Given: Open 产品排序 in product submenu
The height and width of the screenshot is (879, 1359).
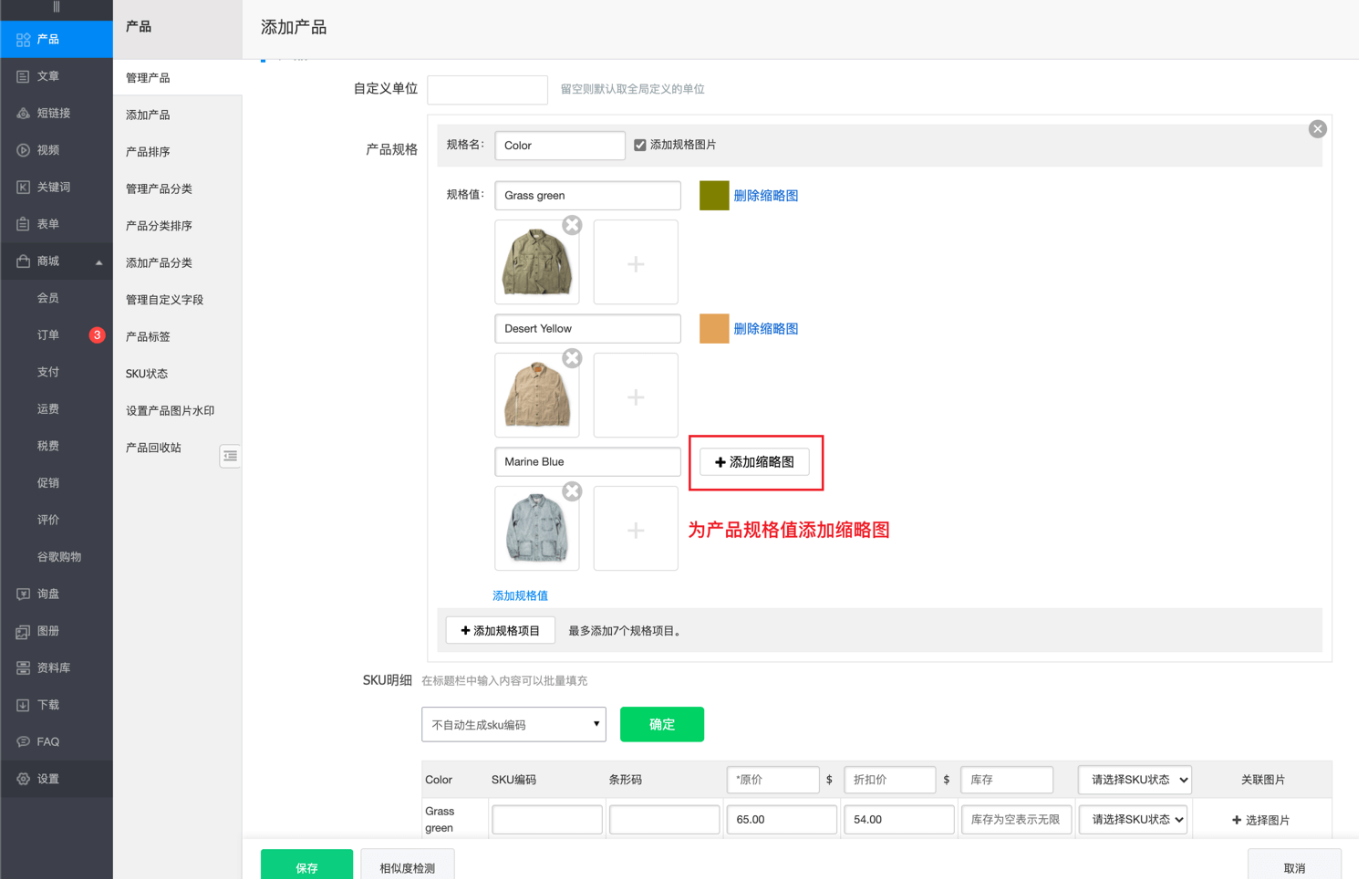Looking at the screenshot, I should pyautogui.click(x=148, y=152).
